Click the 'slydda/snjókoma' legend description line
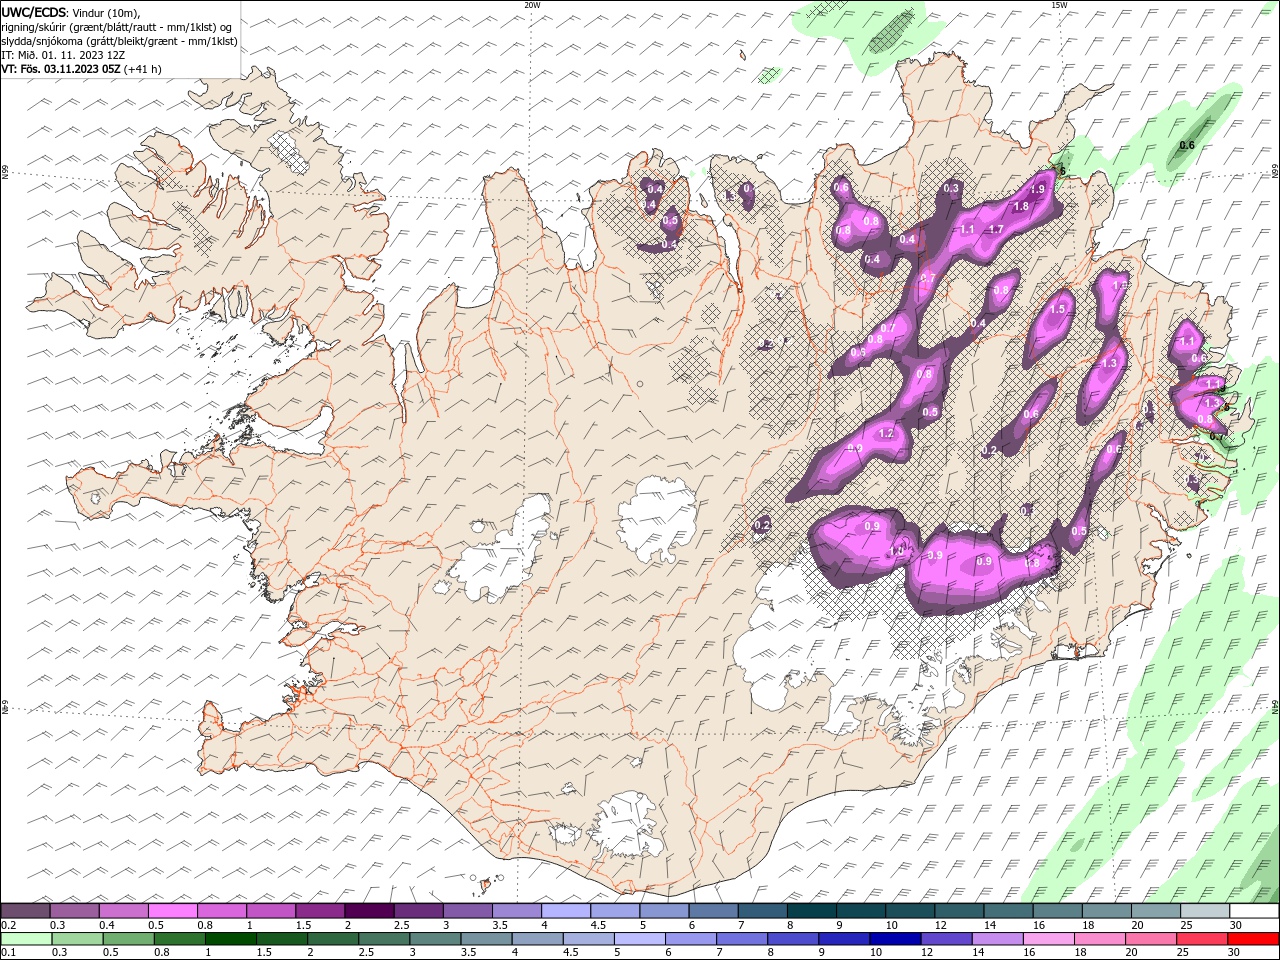1280x960 pixels. (119, 41)
